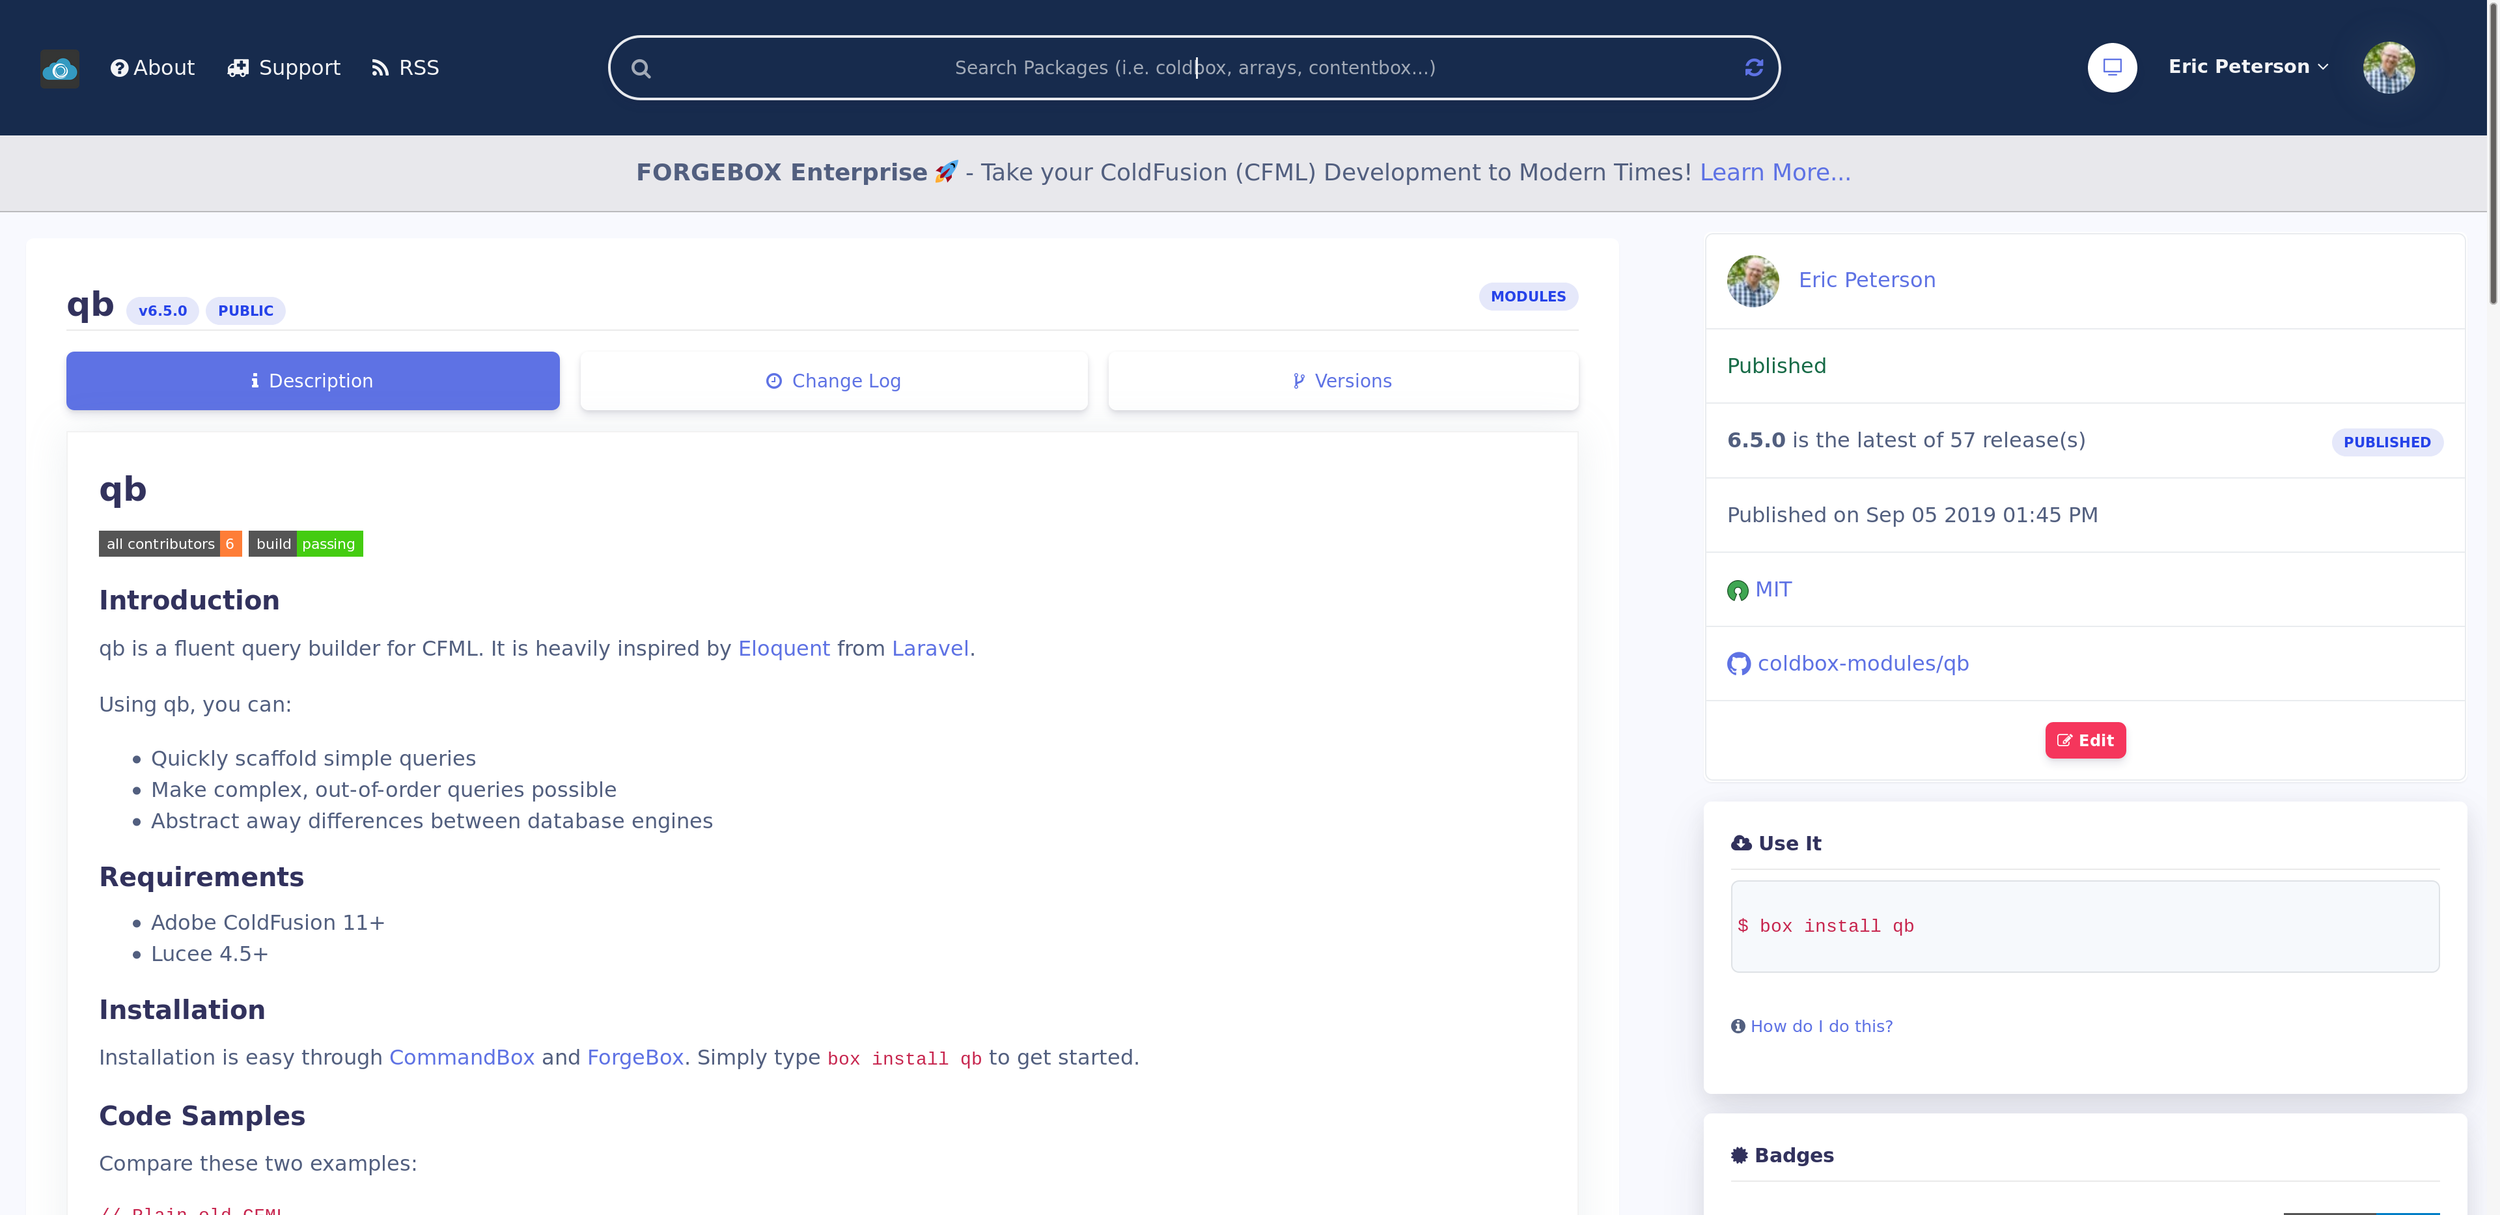Click the ForgeBox cloud logo

pos(60,68)
